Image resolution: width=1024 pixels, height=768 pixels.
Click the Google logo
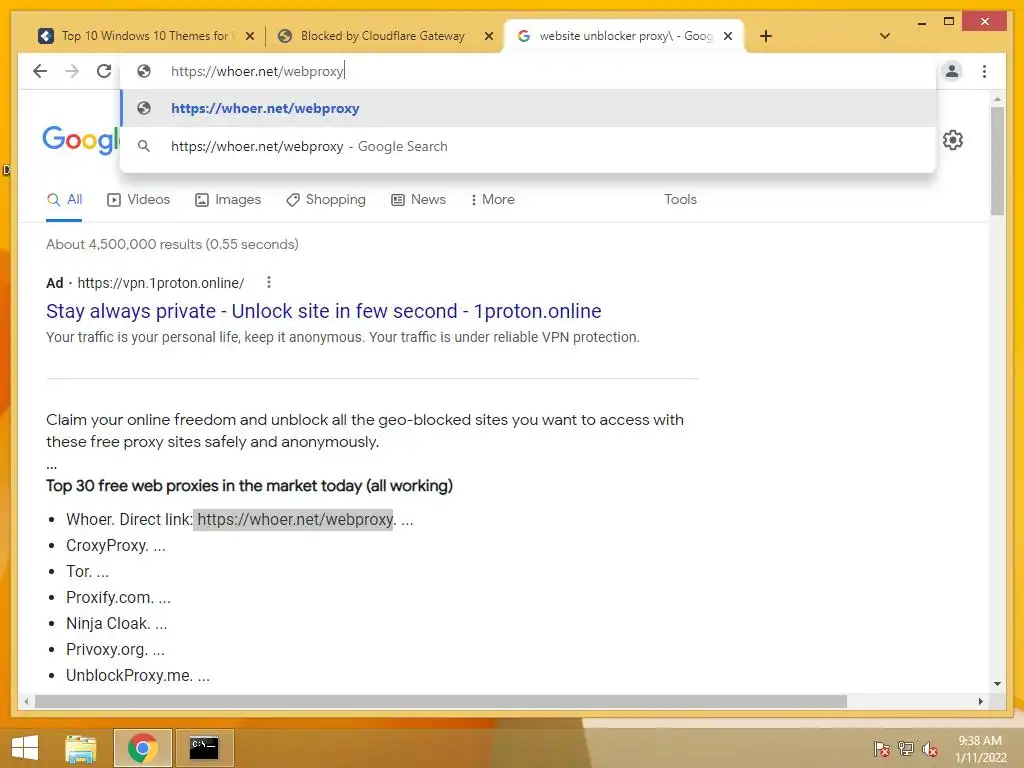coord(81,140)
